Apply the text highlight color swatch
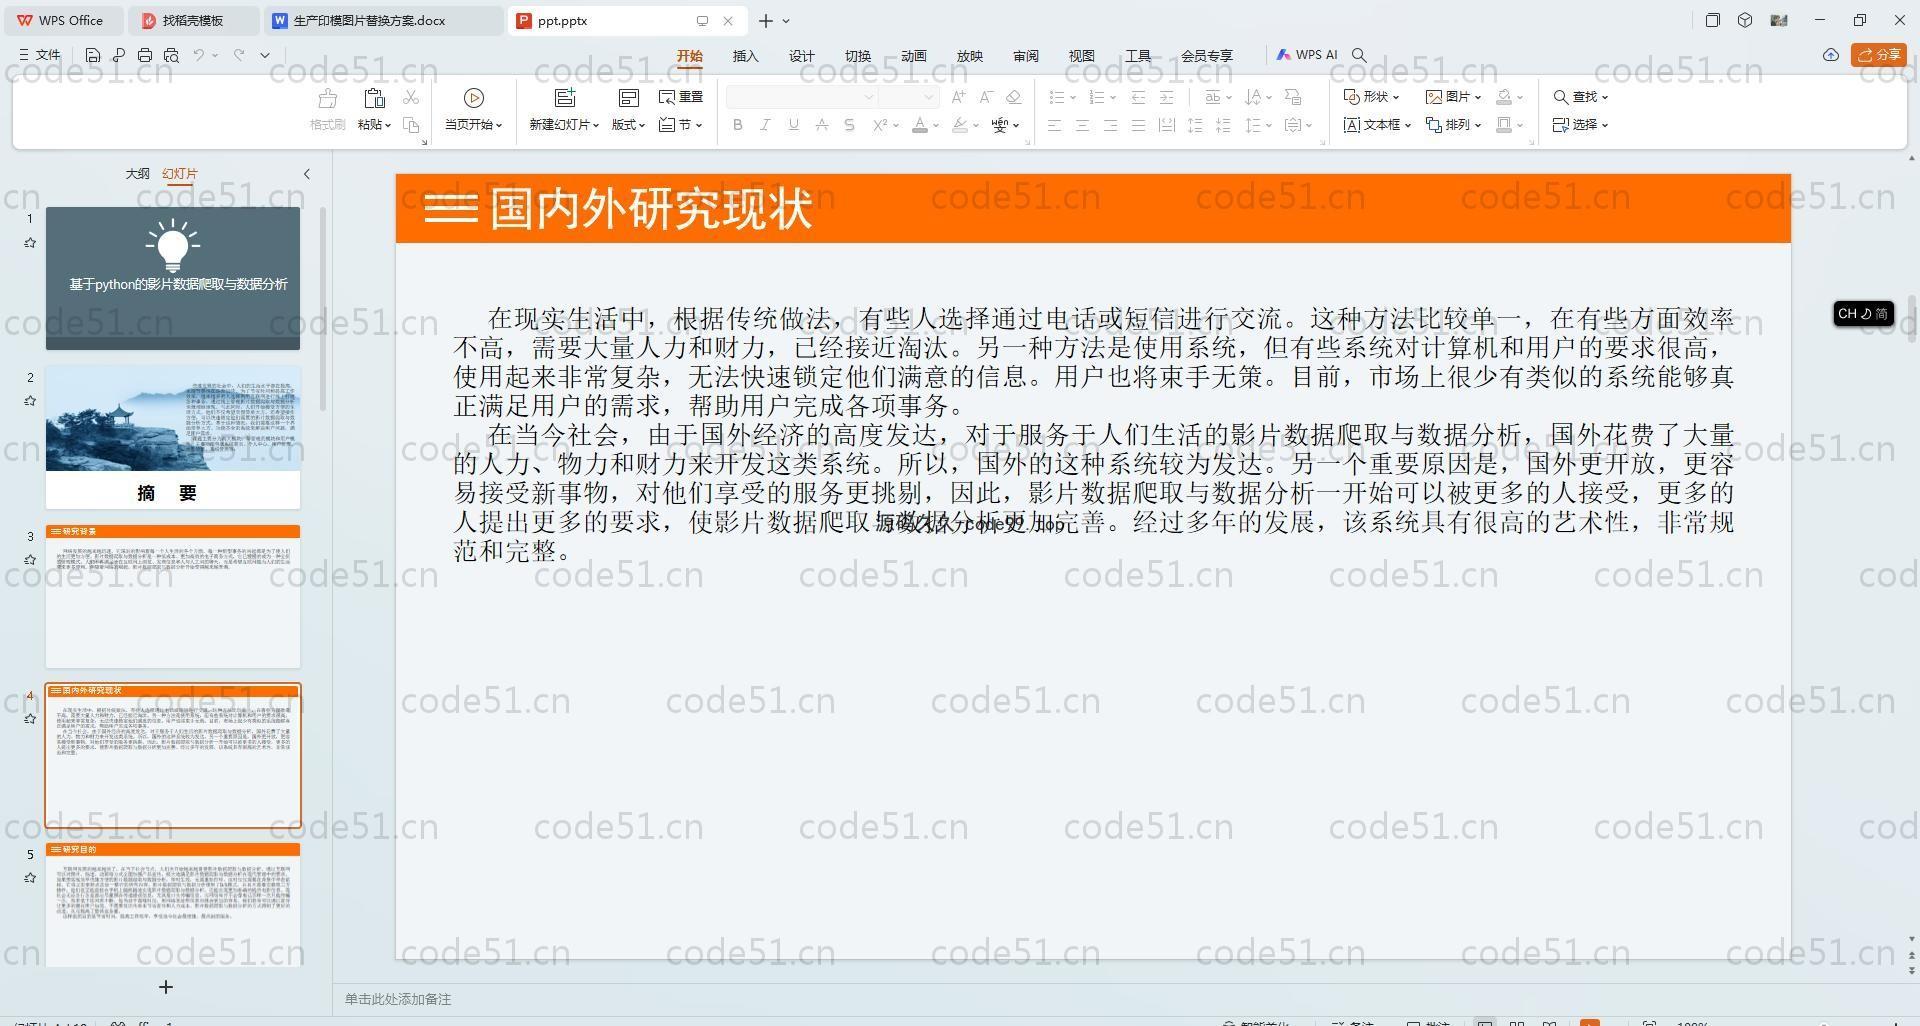Viewport: 1920px width, 1026px height. (960, 125)
